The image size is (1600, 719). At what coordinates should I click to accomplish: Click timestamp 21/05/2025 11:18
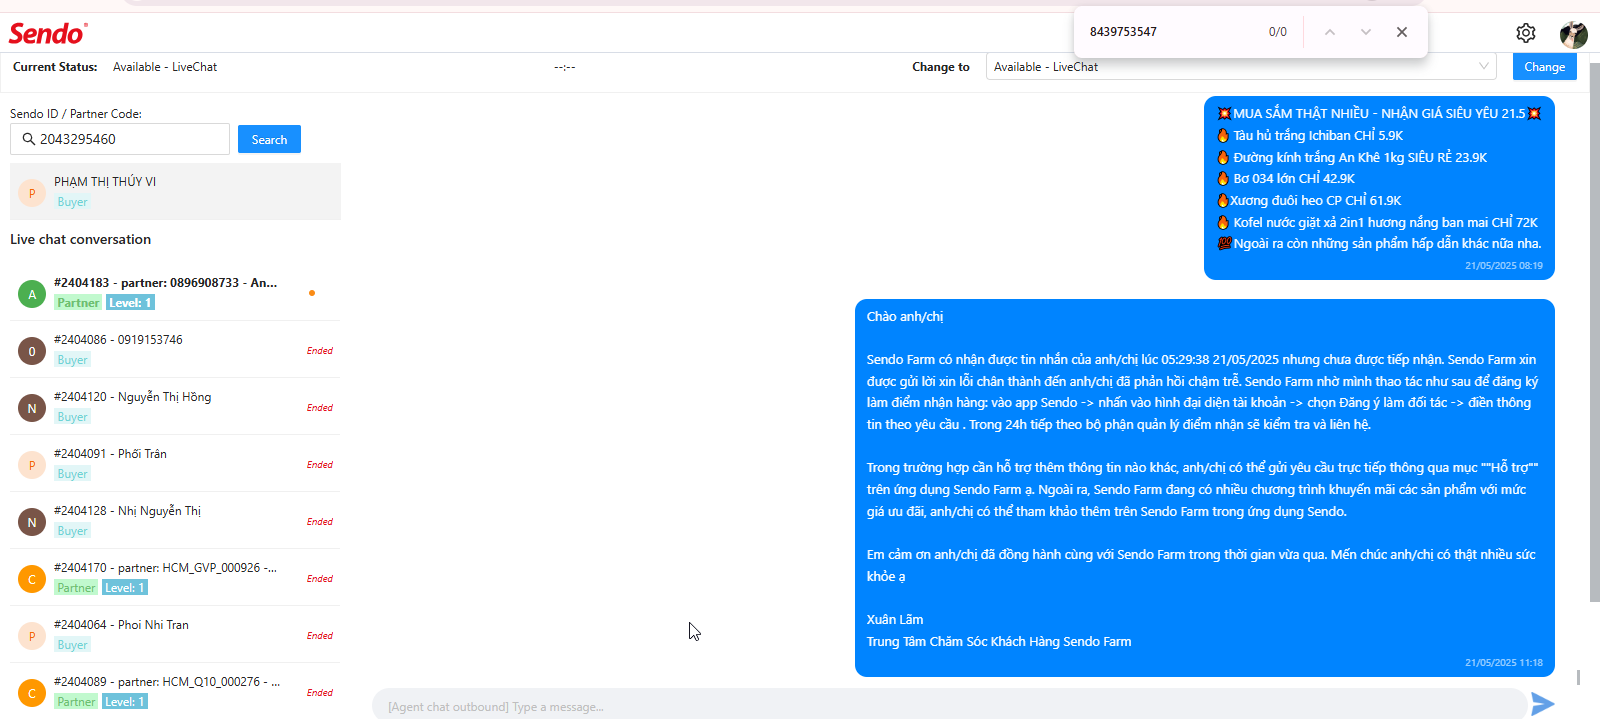point(1503,663)
